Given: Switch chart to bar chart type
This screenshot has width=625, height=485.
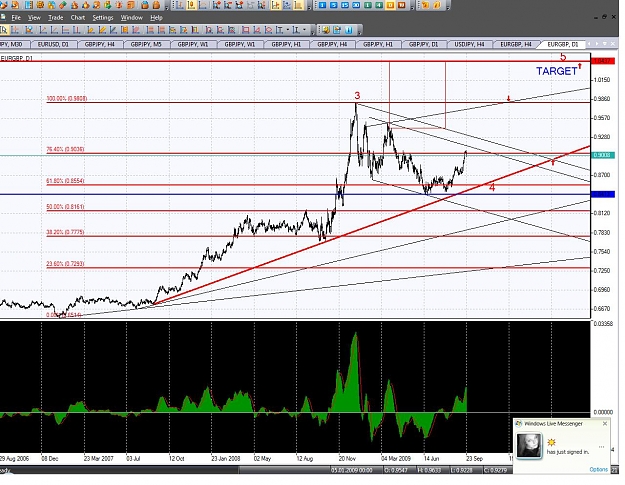Looking at the screenshot, I should coord(180,5).
